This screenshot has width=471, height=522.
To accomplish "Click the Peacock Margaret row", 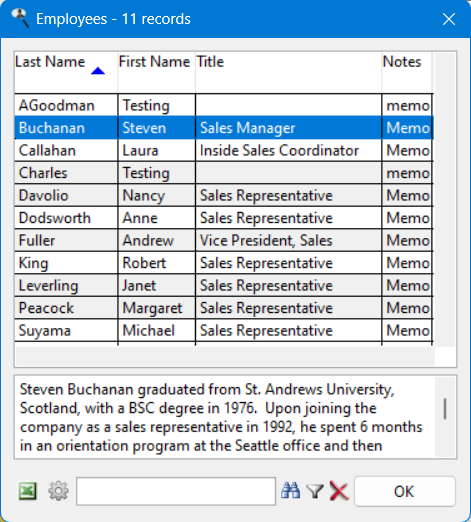I will tap(224, 308).
